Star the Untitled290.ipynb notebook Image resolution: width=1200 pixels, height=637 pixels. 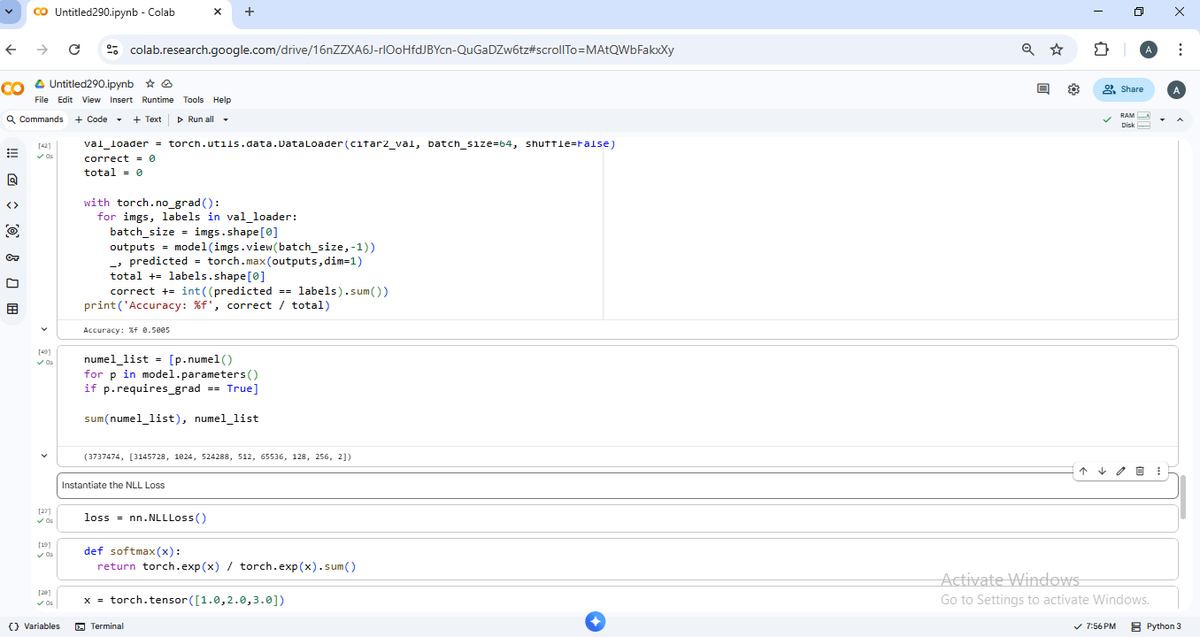tap(149, 84)
